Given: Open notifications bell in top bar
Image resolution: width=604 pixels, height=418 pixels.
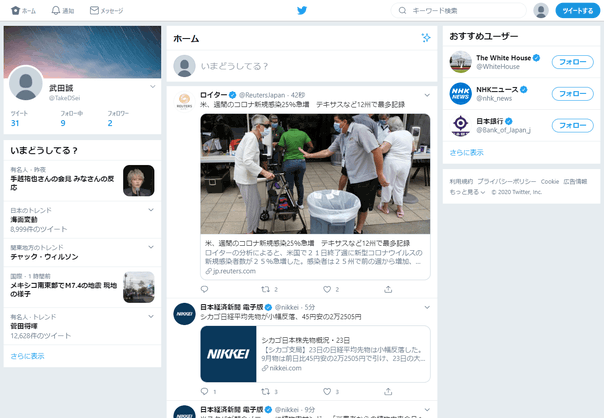Looking at the screenshot, I should (x=56, y=10).
